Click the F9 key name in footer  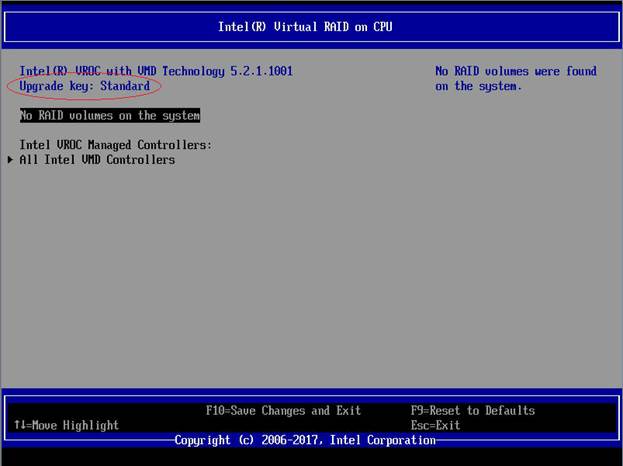[418, 411]
